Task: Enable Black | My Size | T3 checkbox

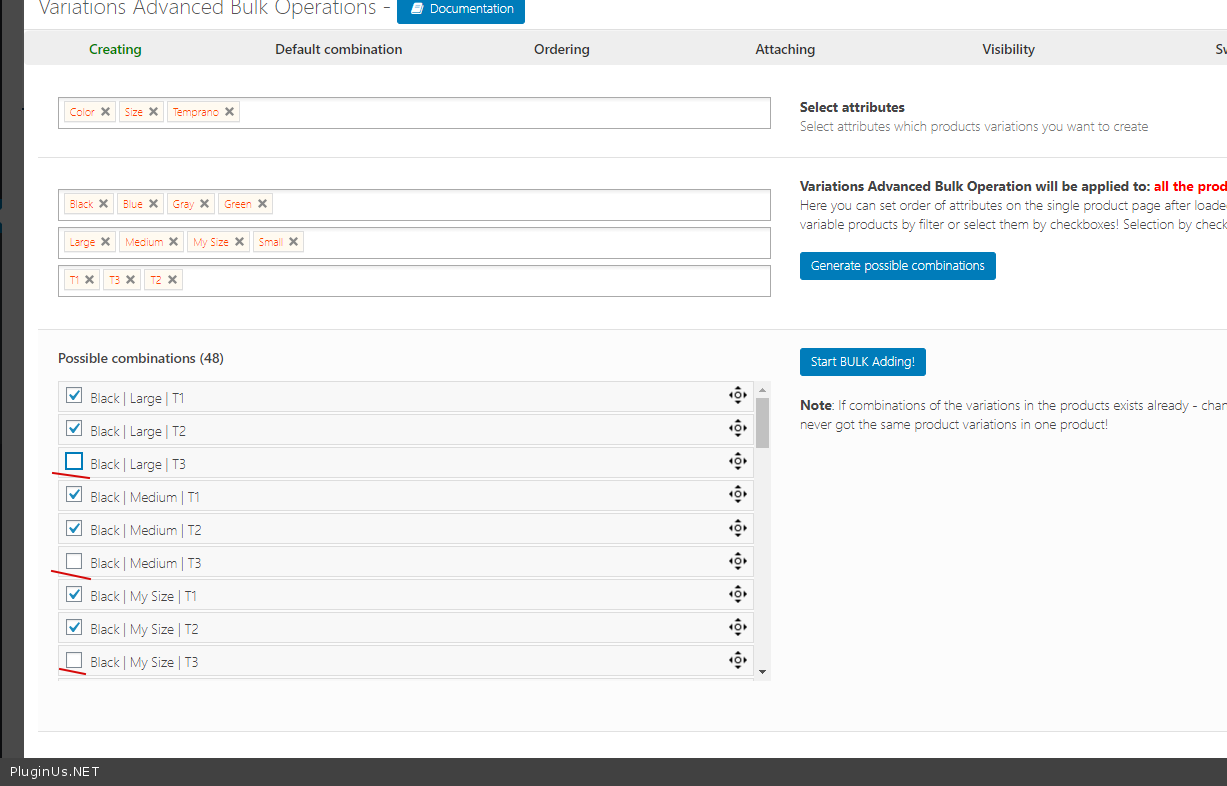Action: pyautogui.click(x=74, y=660)
